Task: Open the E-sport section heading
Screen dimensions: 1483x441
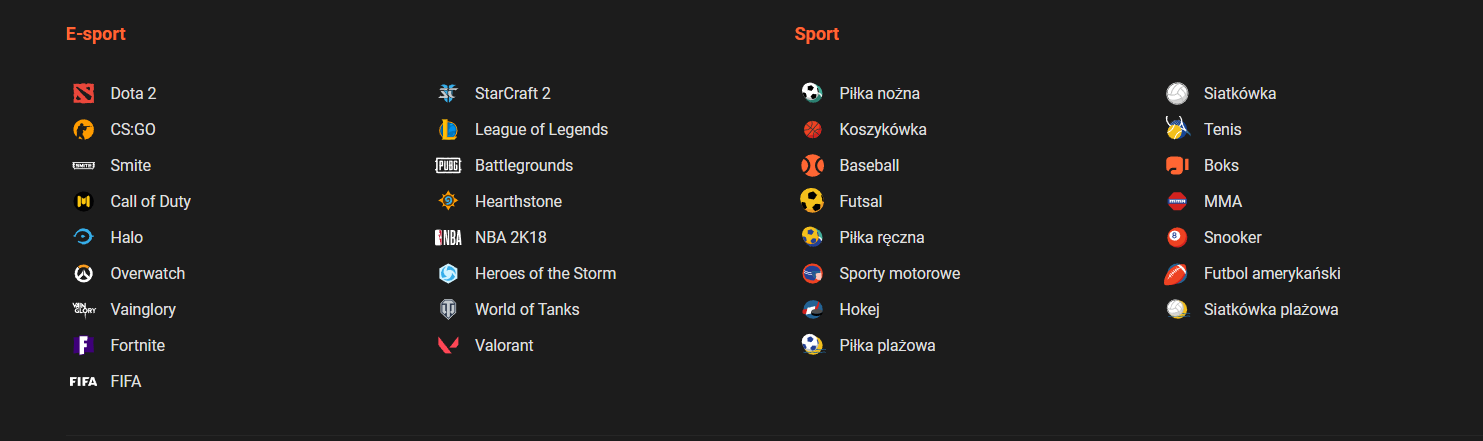Action: tap(96, 34)
